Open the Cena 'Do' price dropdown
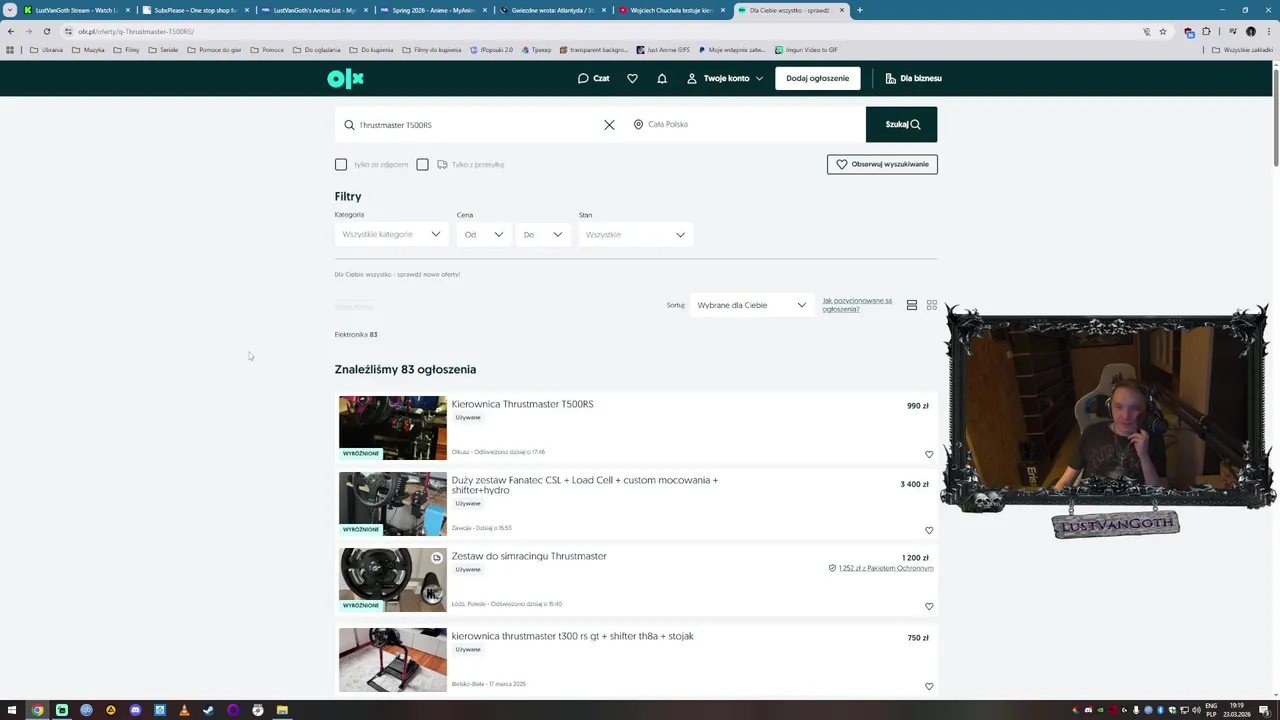The image size is (1280, 720). click(543, 234)
